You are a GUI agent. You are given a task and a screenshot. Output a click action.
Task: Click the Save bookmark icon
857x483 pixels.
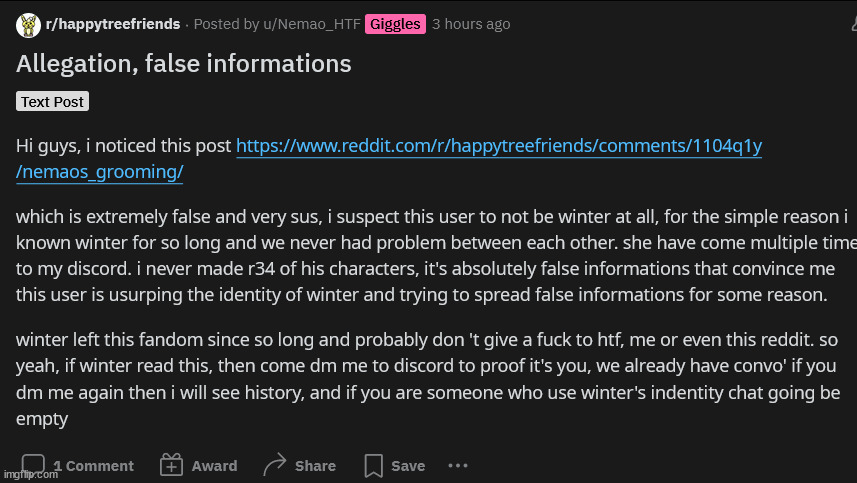[374, 466]
